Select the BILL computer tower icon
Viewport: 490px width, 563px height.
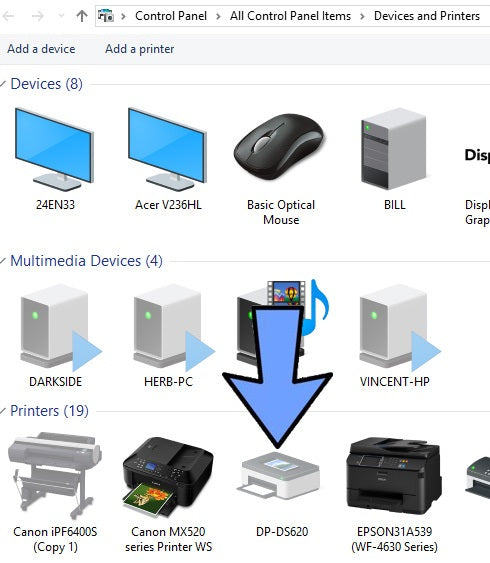[x=394, y=160]
